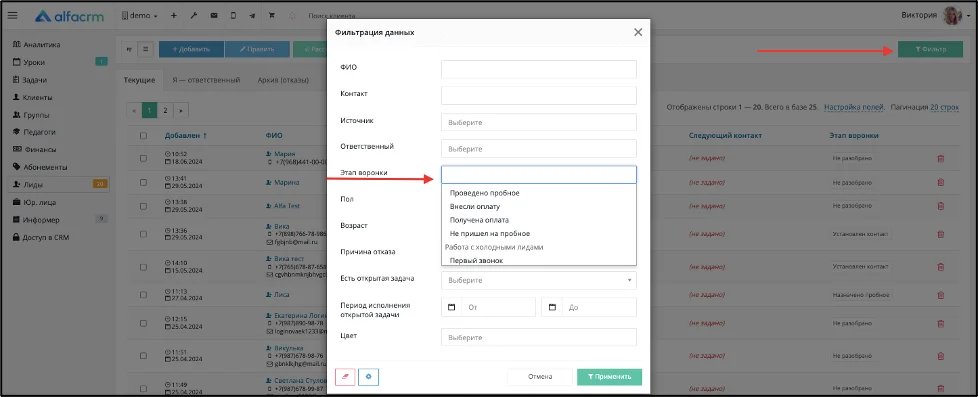Check the row checkbox for Екатерина
979x397 pixels.
click(x=144, y=323)
